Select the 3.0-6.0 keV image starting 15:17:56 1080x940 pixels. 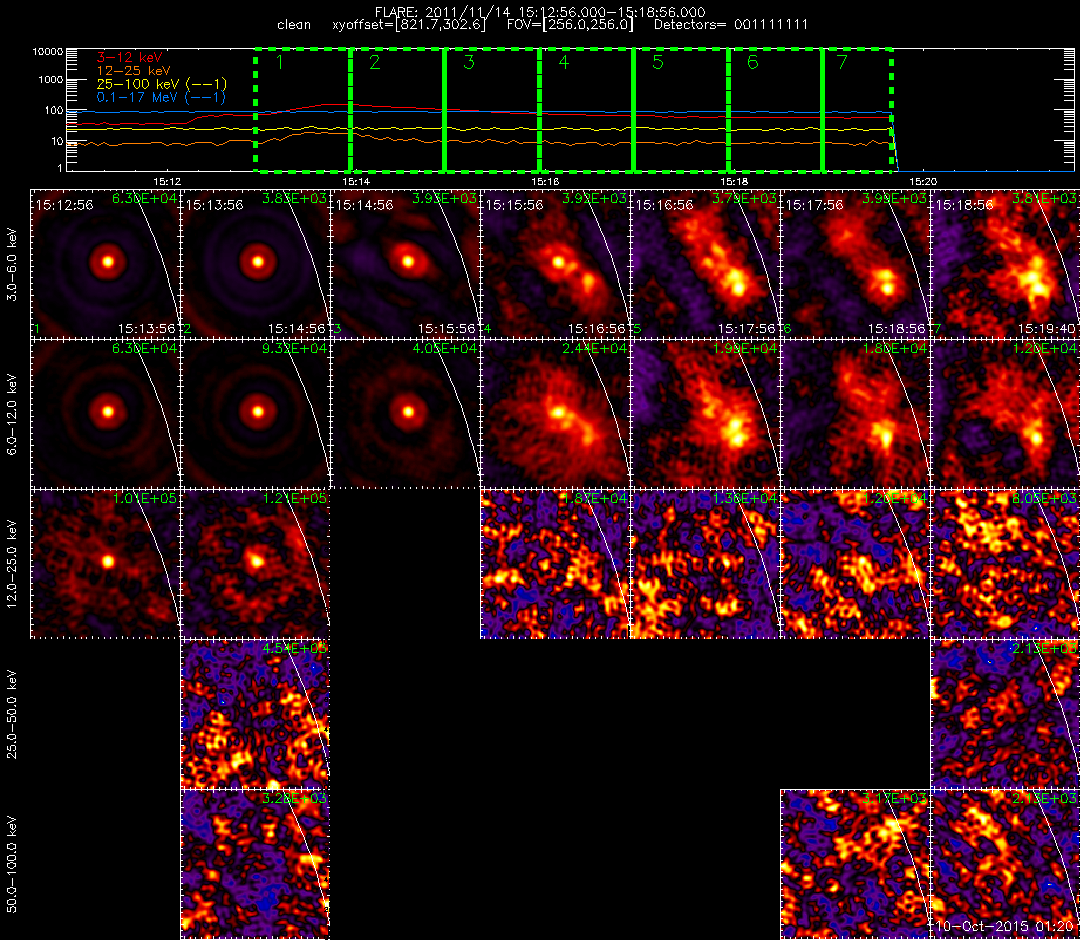pyautogui.click(x=855, y=263)
